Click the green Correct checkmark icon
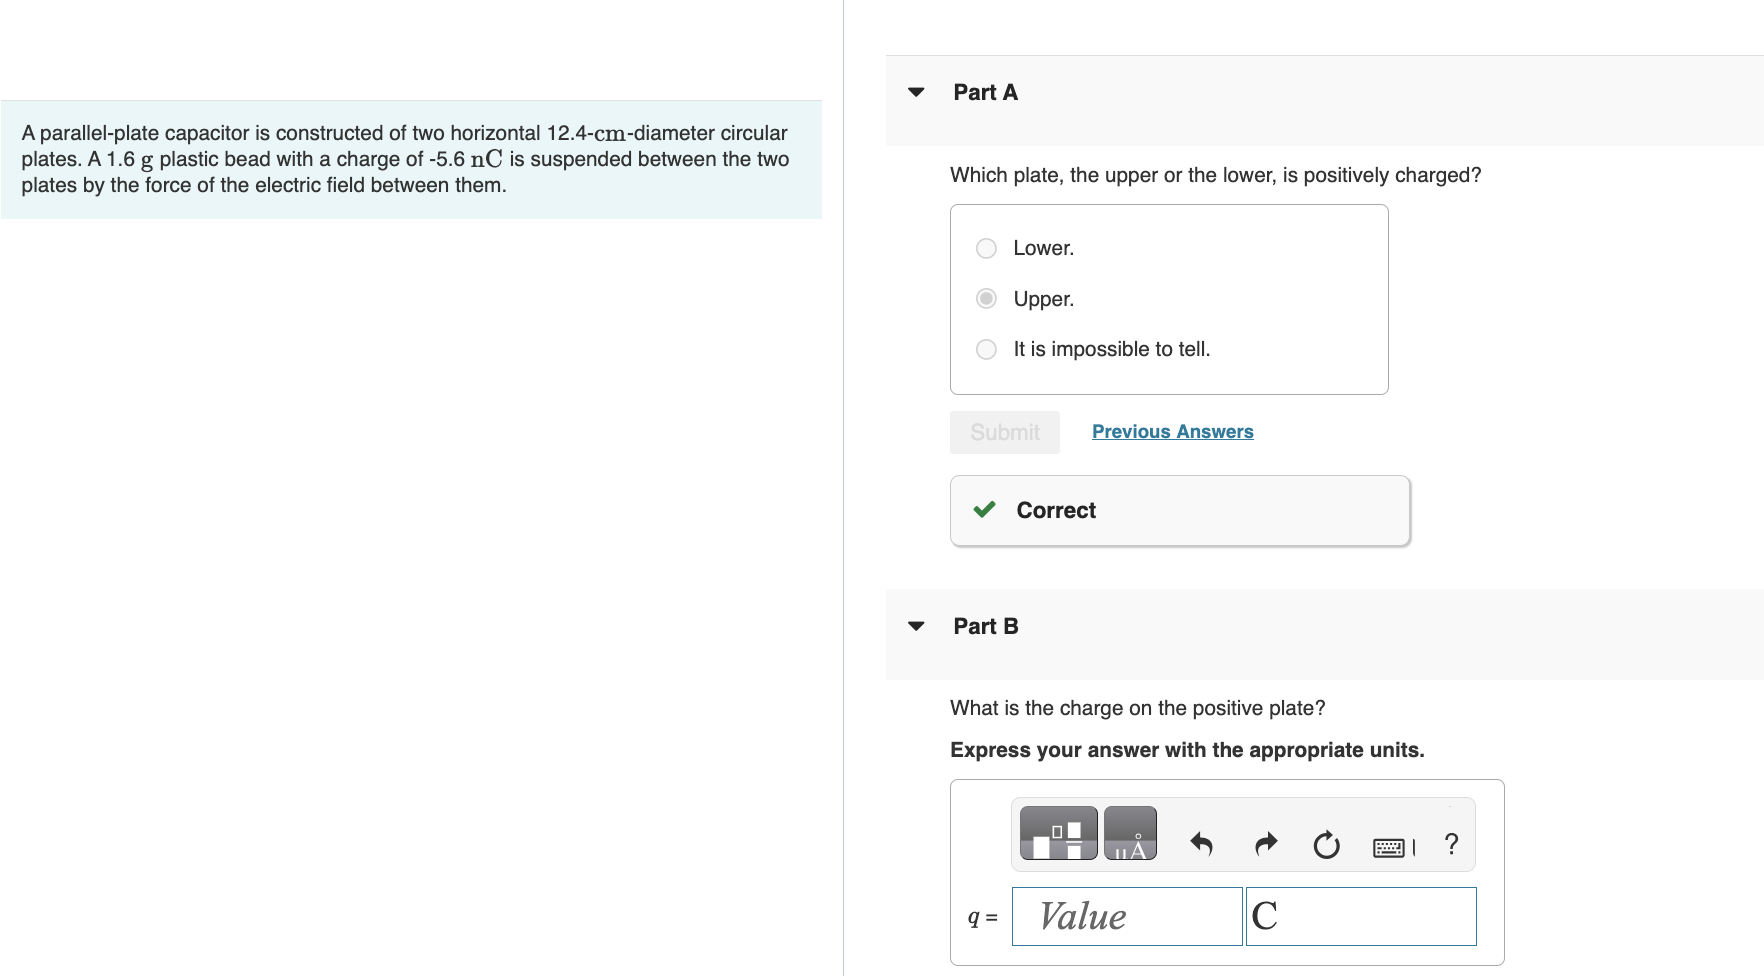 coord(985,510)
